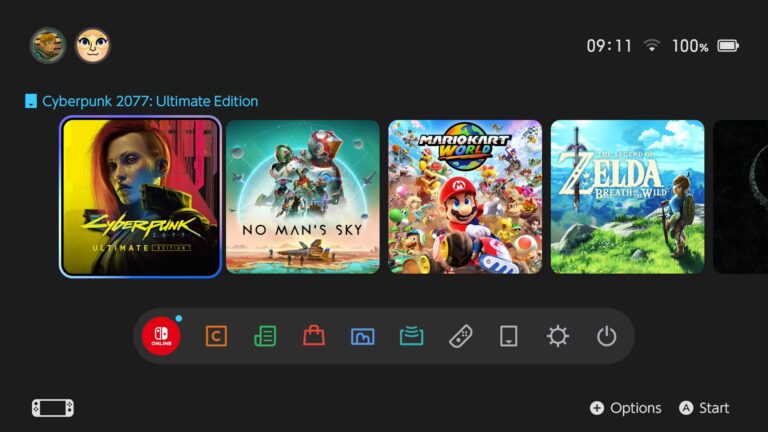Viewport: 768px width, 432px height.
Task: Select the Mario Kart World game tile
Action: pyautogui.click(x=465, y=197)
